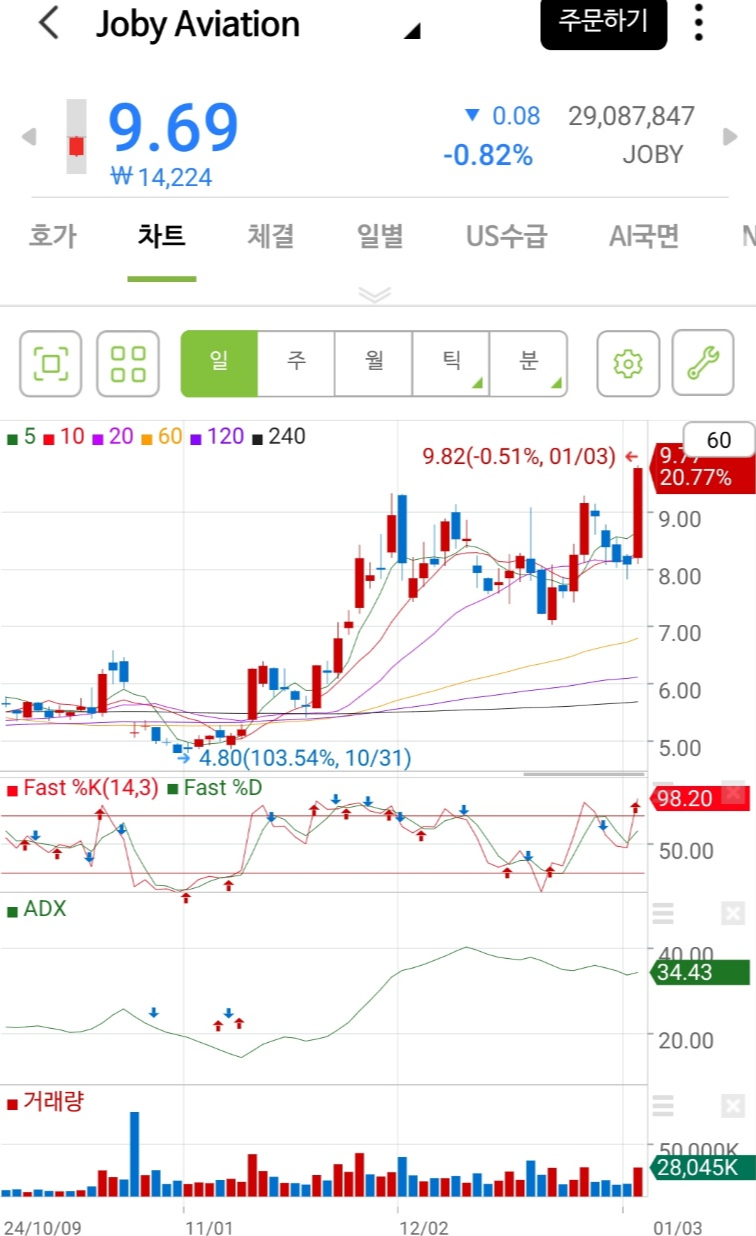Open the AI국면 tab
The width and height of the screenshot is (756, 1236).
pos(644,237)
